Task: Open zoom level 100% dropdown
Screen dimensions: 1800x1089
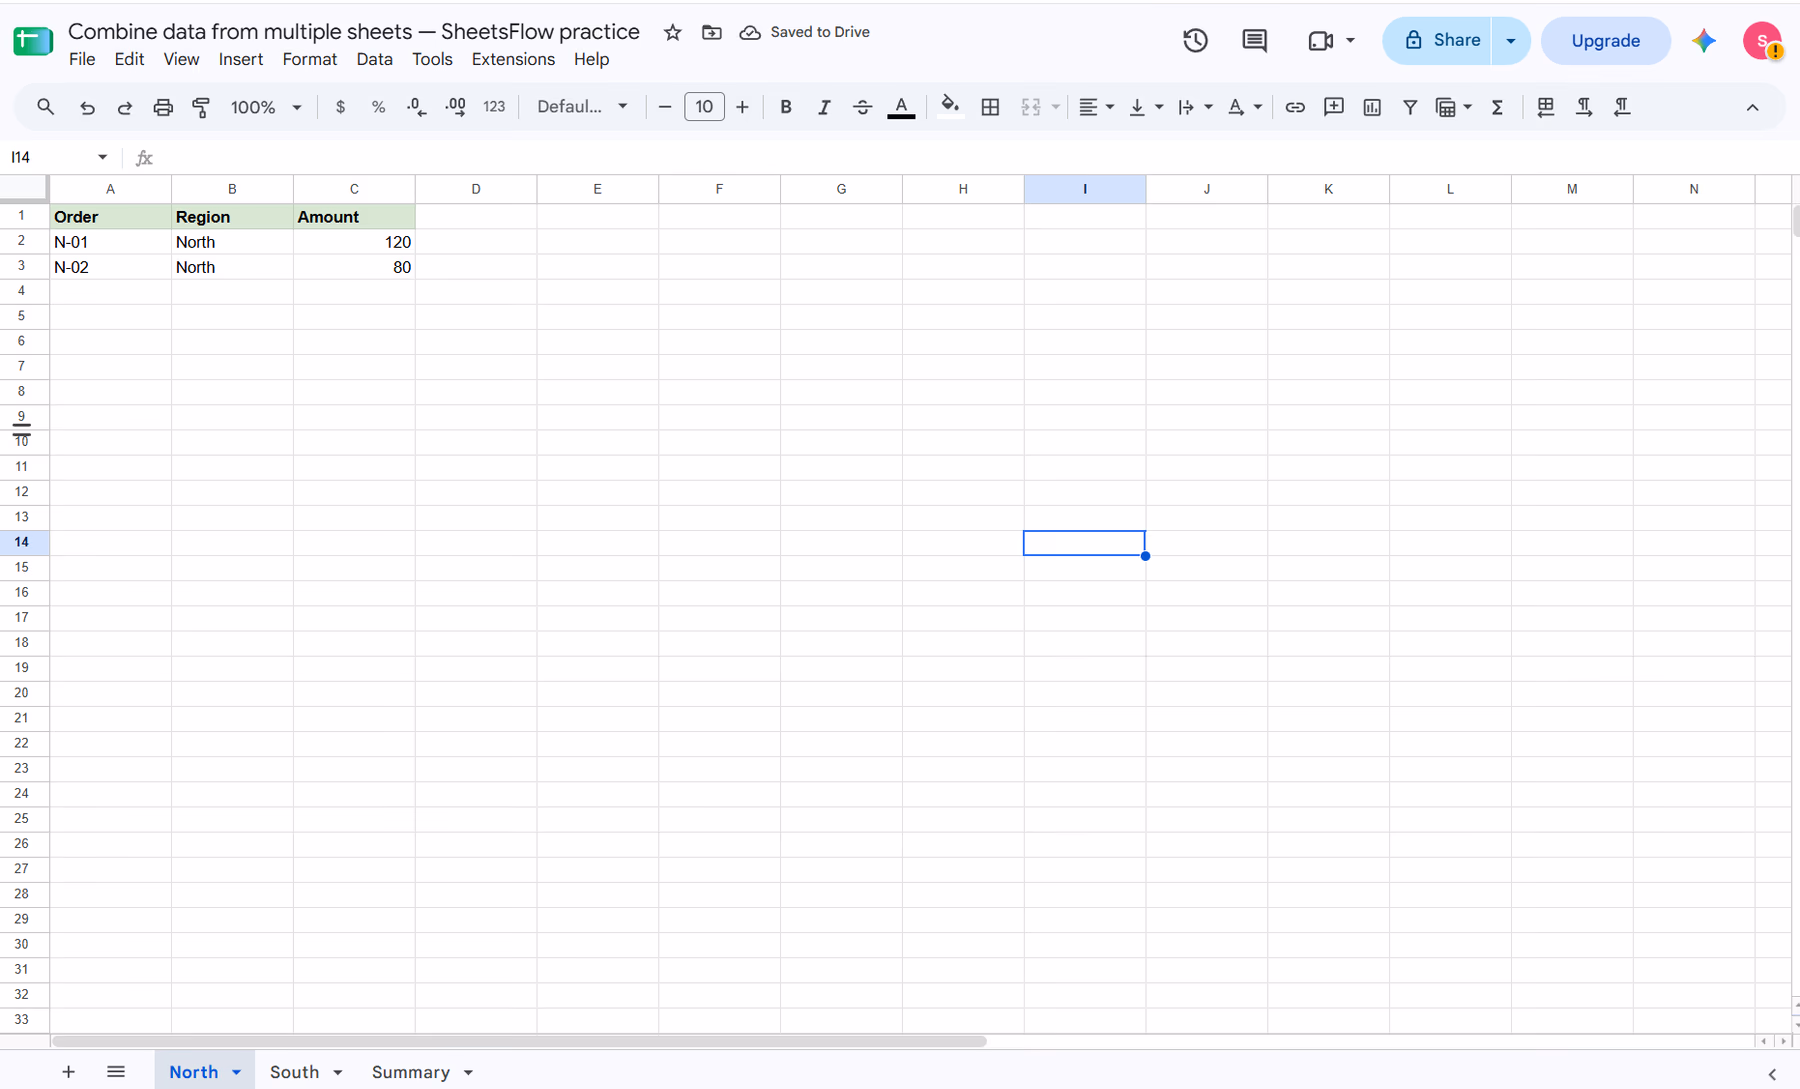Action: [x=265, y=107]
